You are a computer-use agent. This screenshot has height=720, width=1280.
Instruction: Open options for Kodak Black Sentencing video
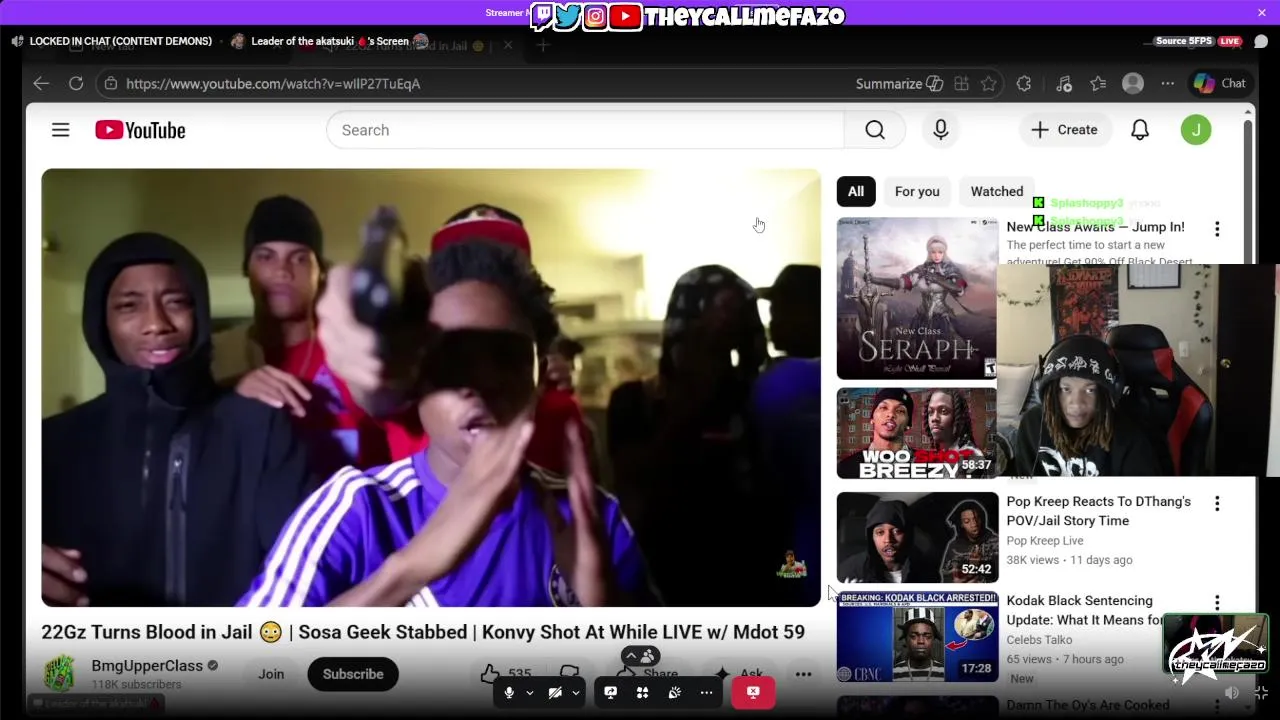point(1217,603)
